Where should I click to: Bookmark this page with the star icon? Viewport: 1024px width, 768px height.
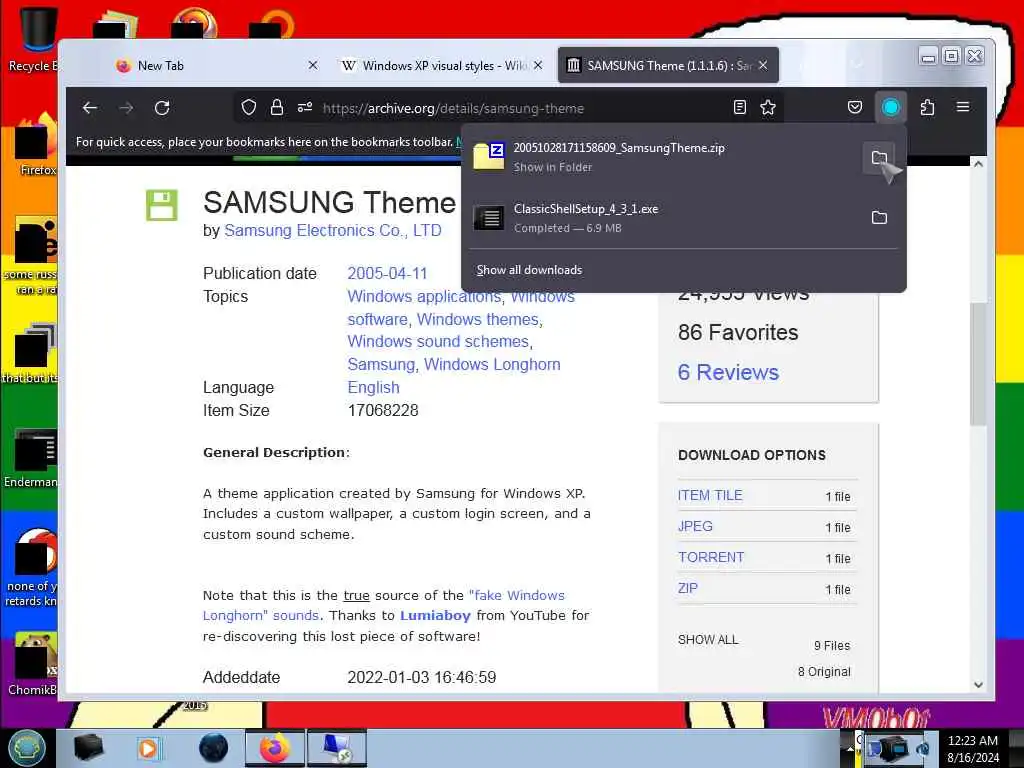tap(768, 108)
